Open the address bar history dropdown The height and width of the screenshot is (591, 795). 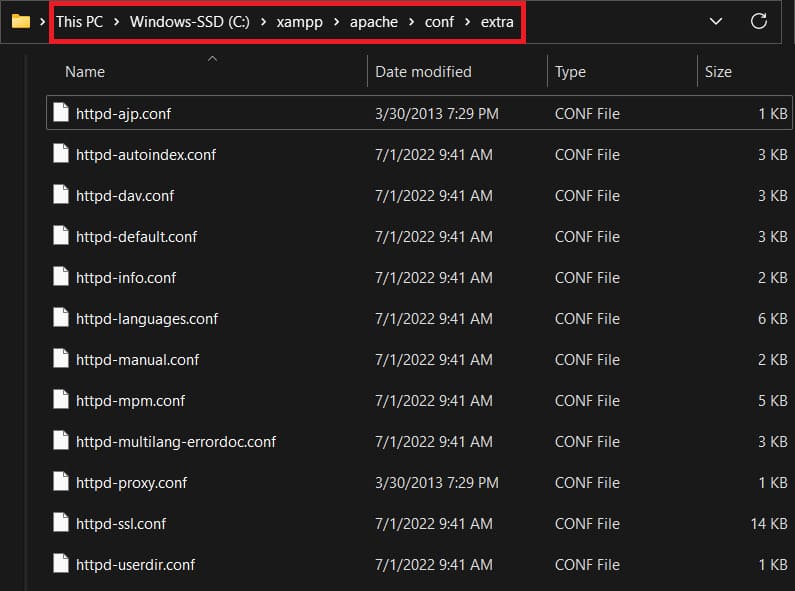coord(715,21)
